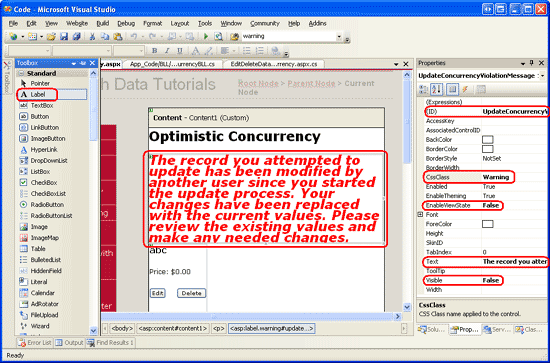Viewport: 550px width, 363px height.
Task: Select the Pointer tool in Toolbox
Action: pyautogui.click(x=52, y=83)
